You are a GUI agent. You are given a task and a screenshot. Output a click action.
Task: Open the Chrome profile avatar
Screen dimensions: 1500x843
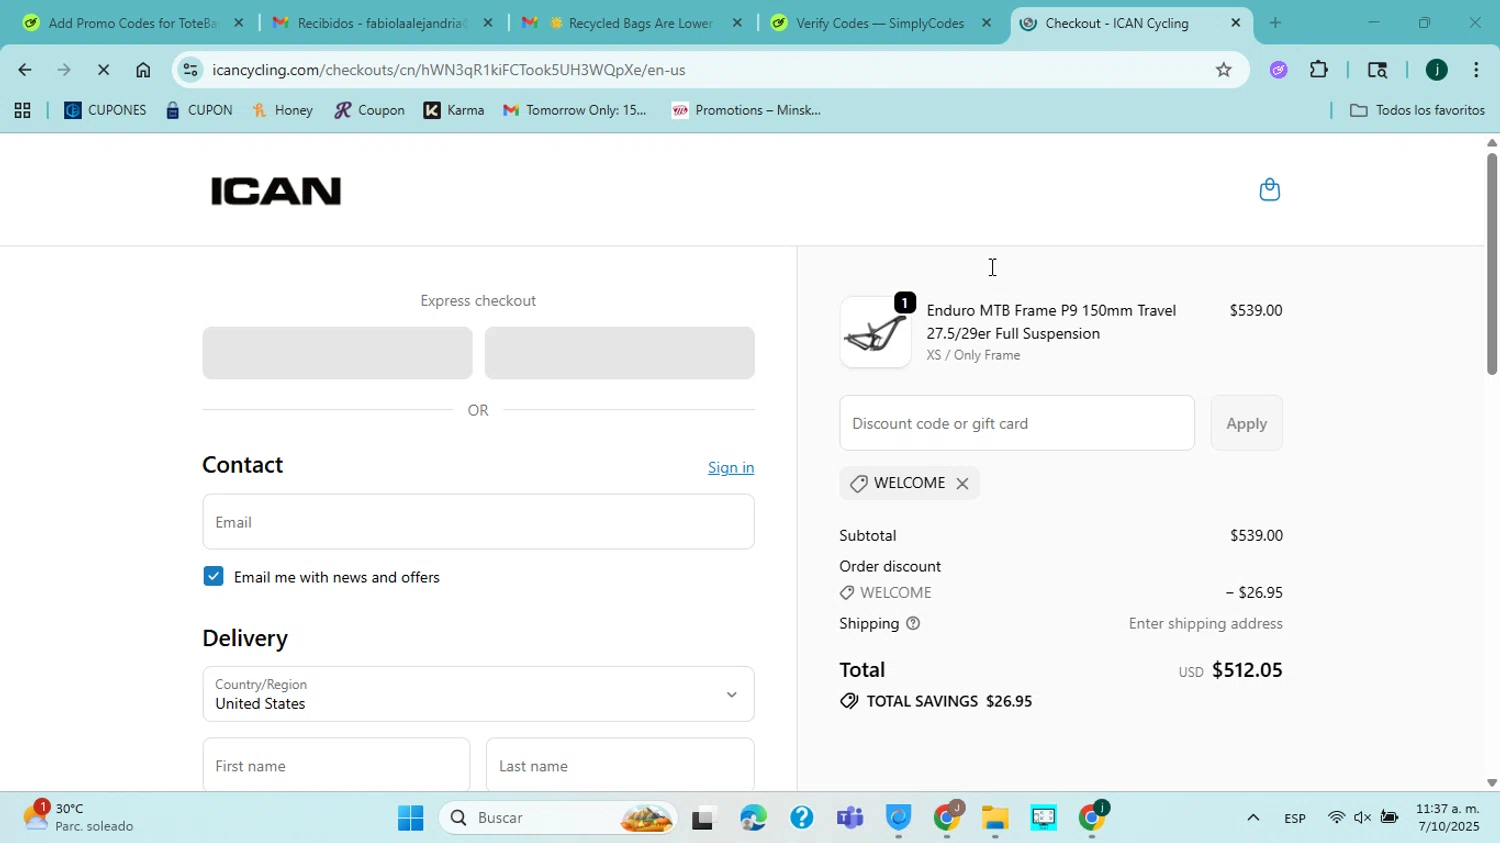point(1436,70)
